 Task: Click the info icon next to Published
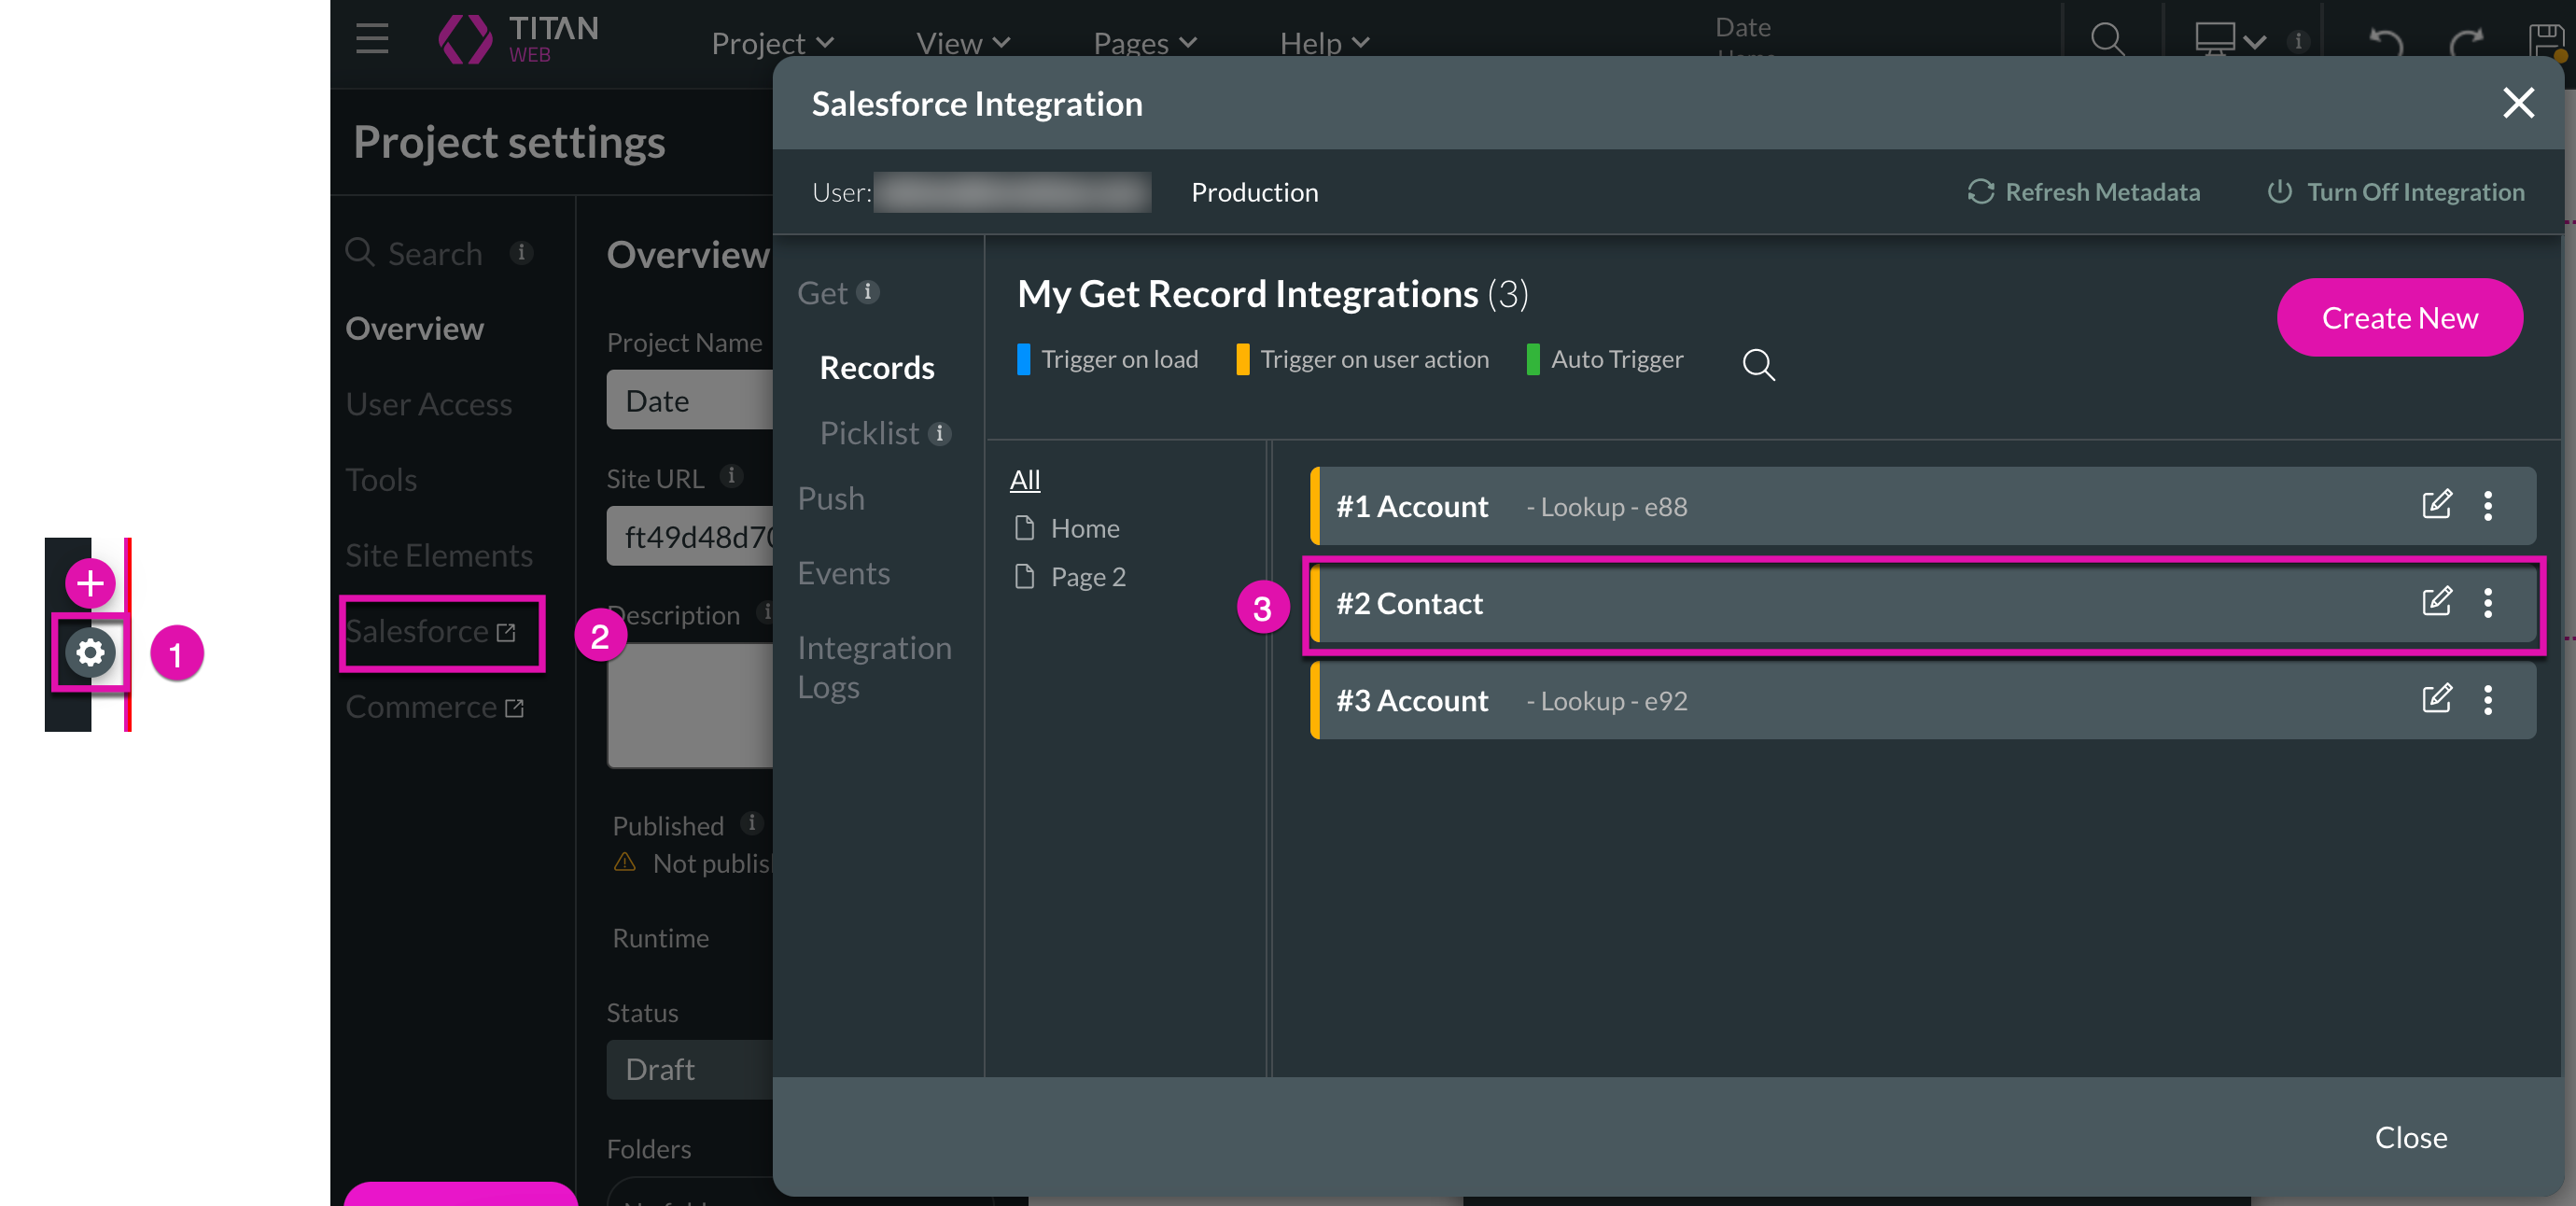click(751, 823)
